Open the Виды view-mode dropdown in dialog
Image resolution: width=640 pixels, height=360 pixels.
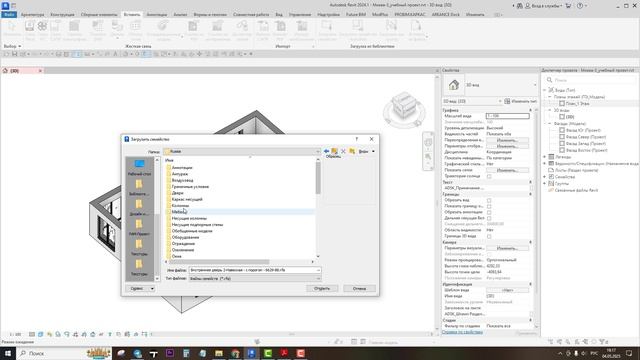tap(367, 151)
